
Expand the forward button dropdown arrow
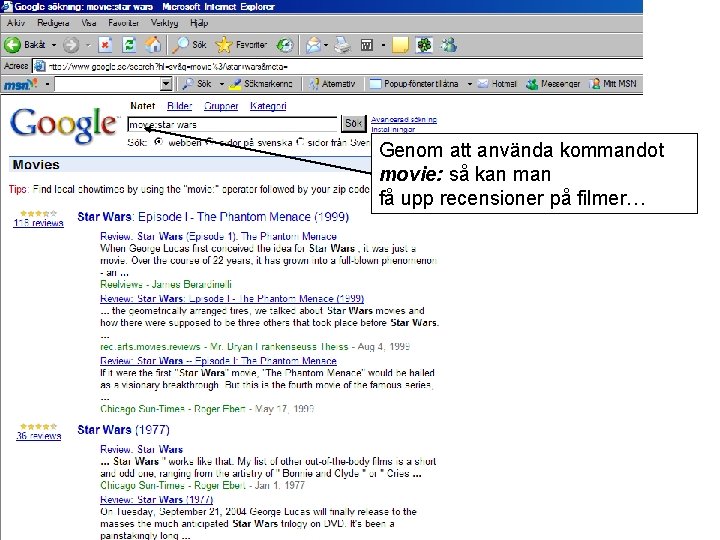[x=88, y=45]
